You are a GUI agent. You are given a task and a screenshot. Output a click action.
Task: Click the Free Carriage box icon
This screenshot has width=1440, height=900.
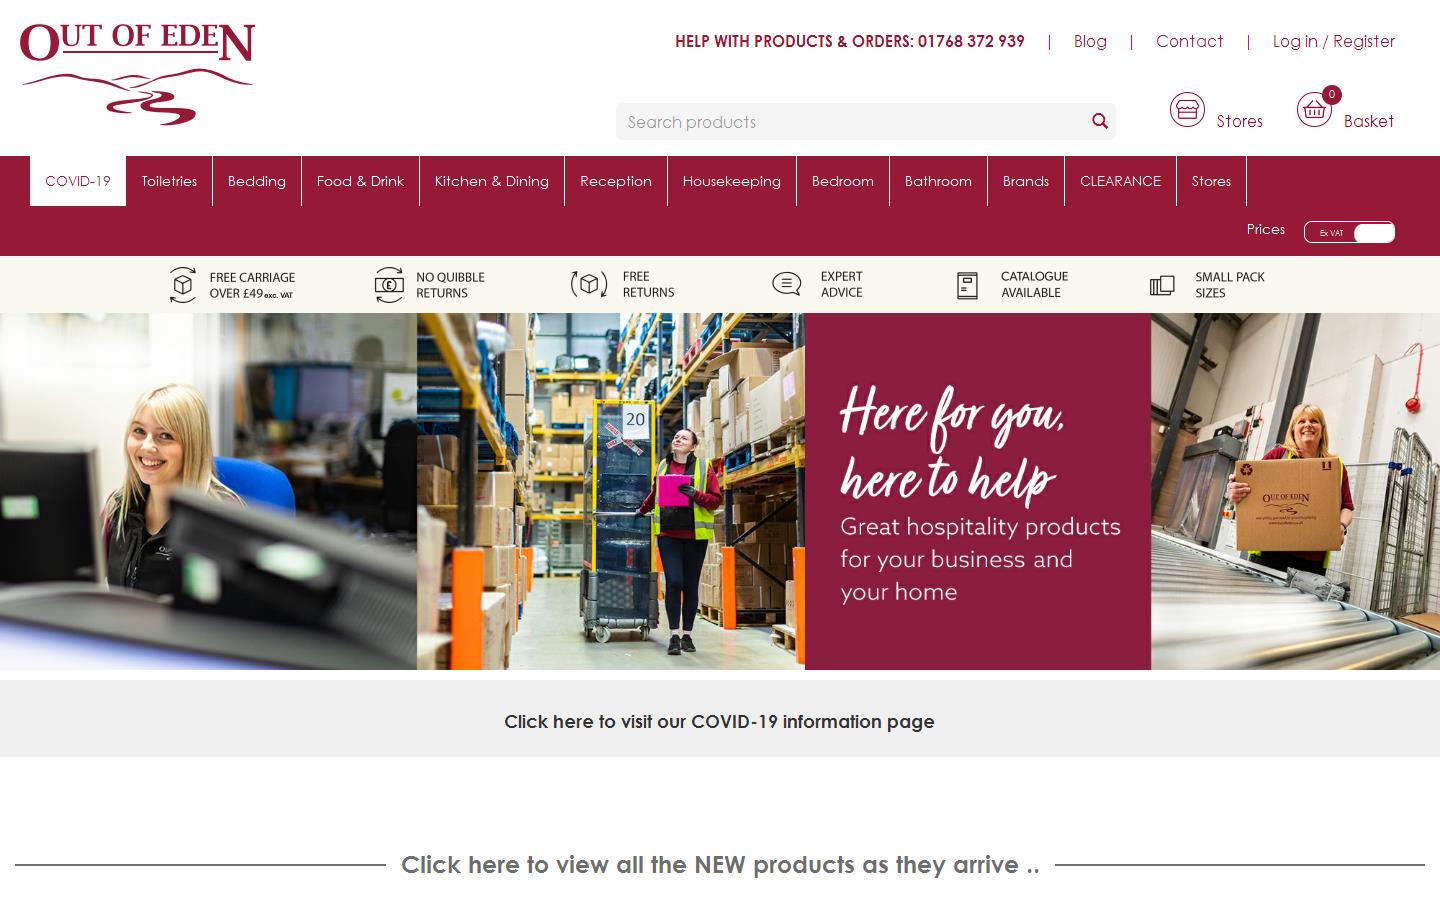point(182,285)
